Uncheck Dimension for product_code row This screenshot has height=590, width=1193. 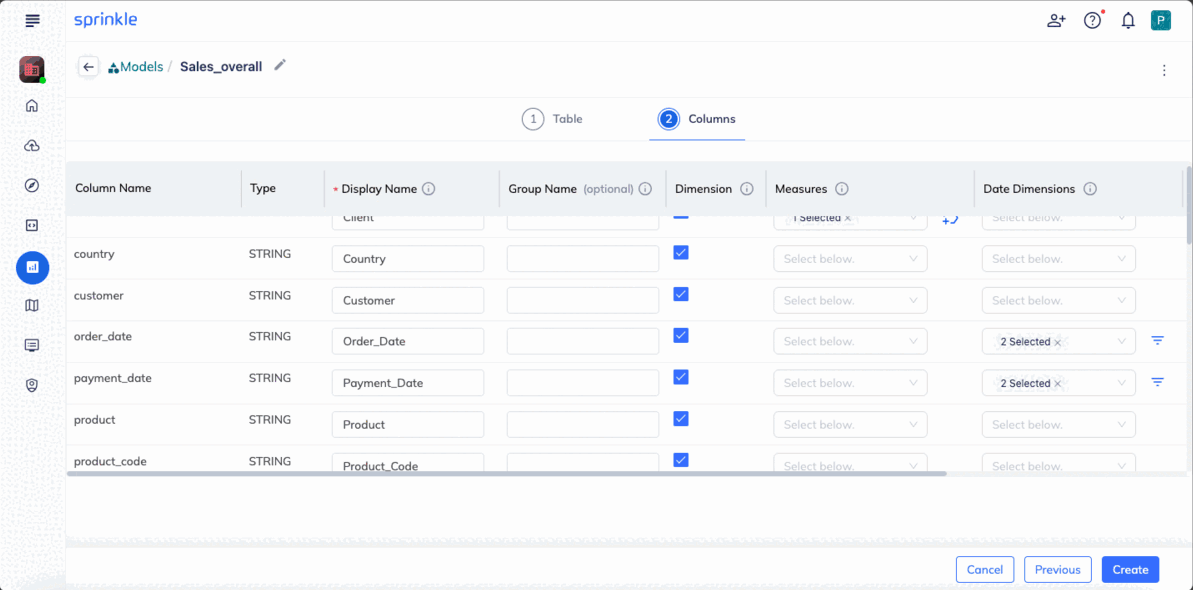click(681, 460)
